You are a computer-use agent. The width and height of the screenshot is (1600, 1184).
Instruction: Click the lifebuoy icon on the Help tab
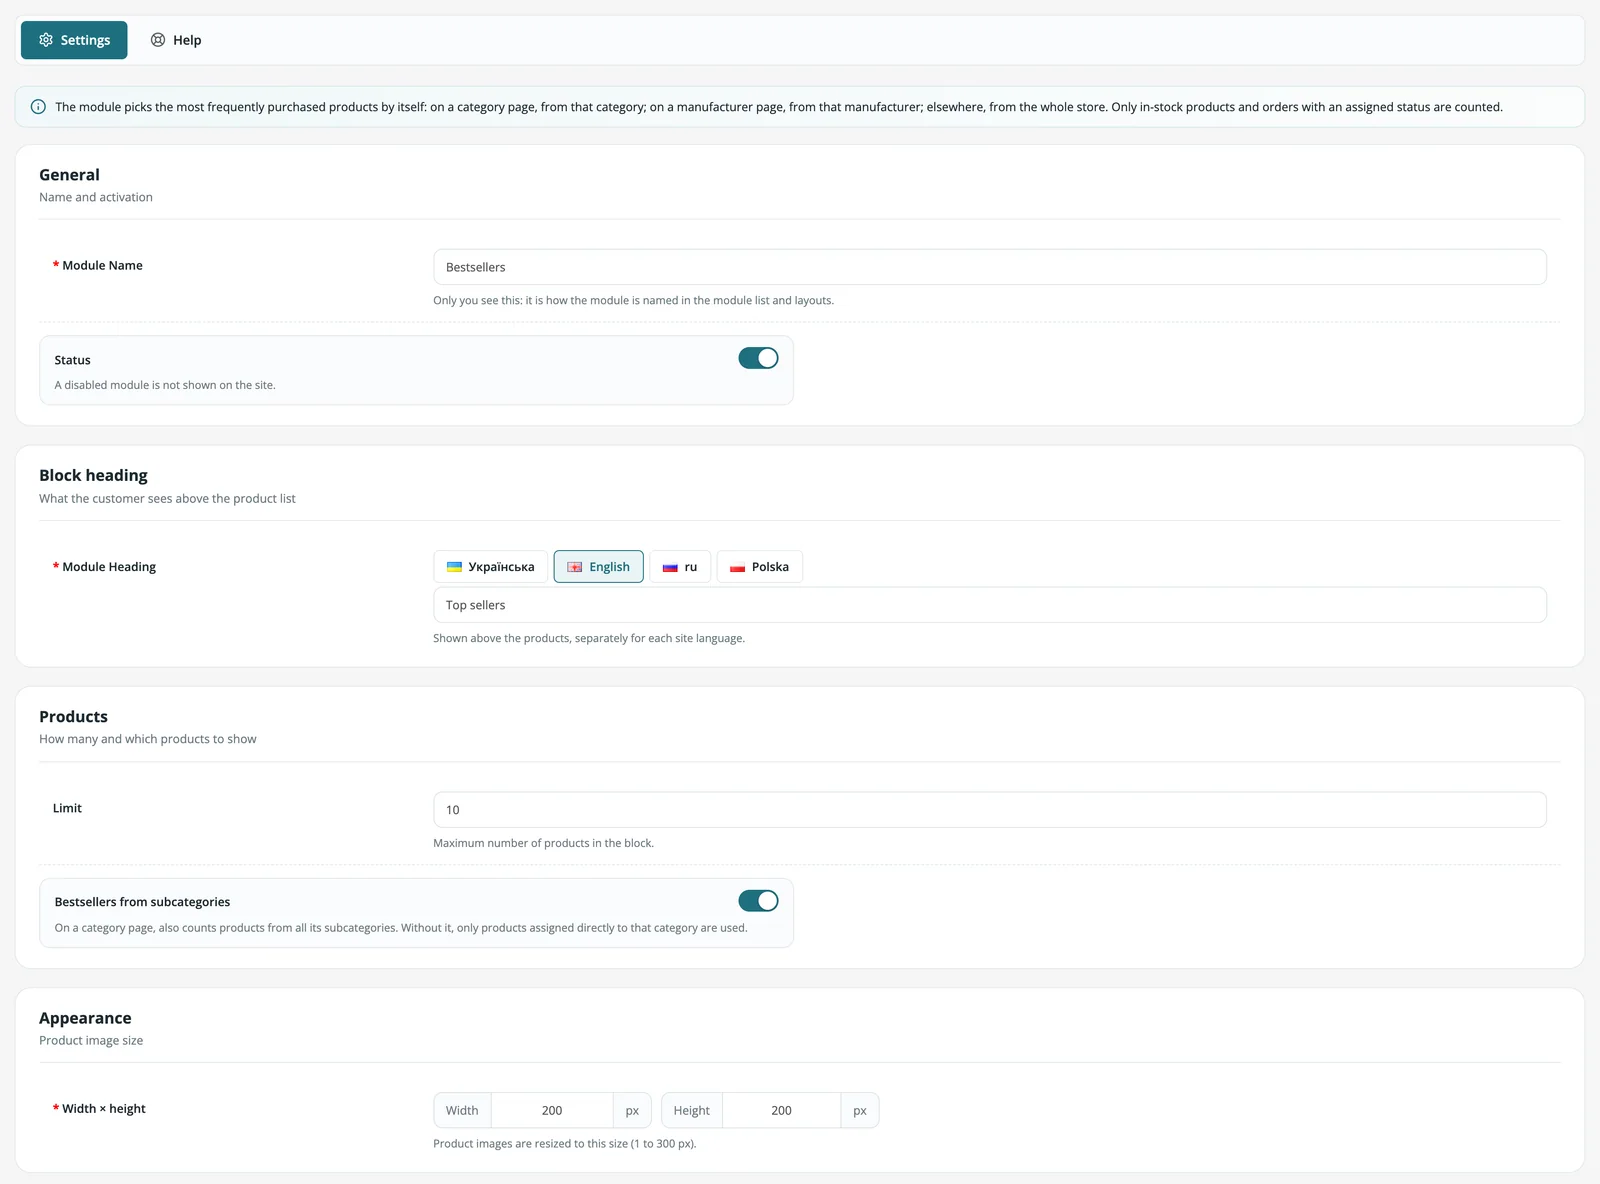(158, 40)
